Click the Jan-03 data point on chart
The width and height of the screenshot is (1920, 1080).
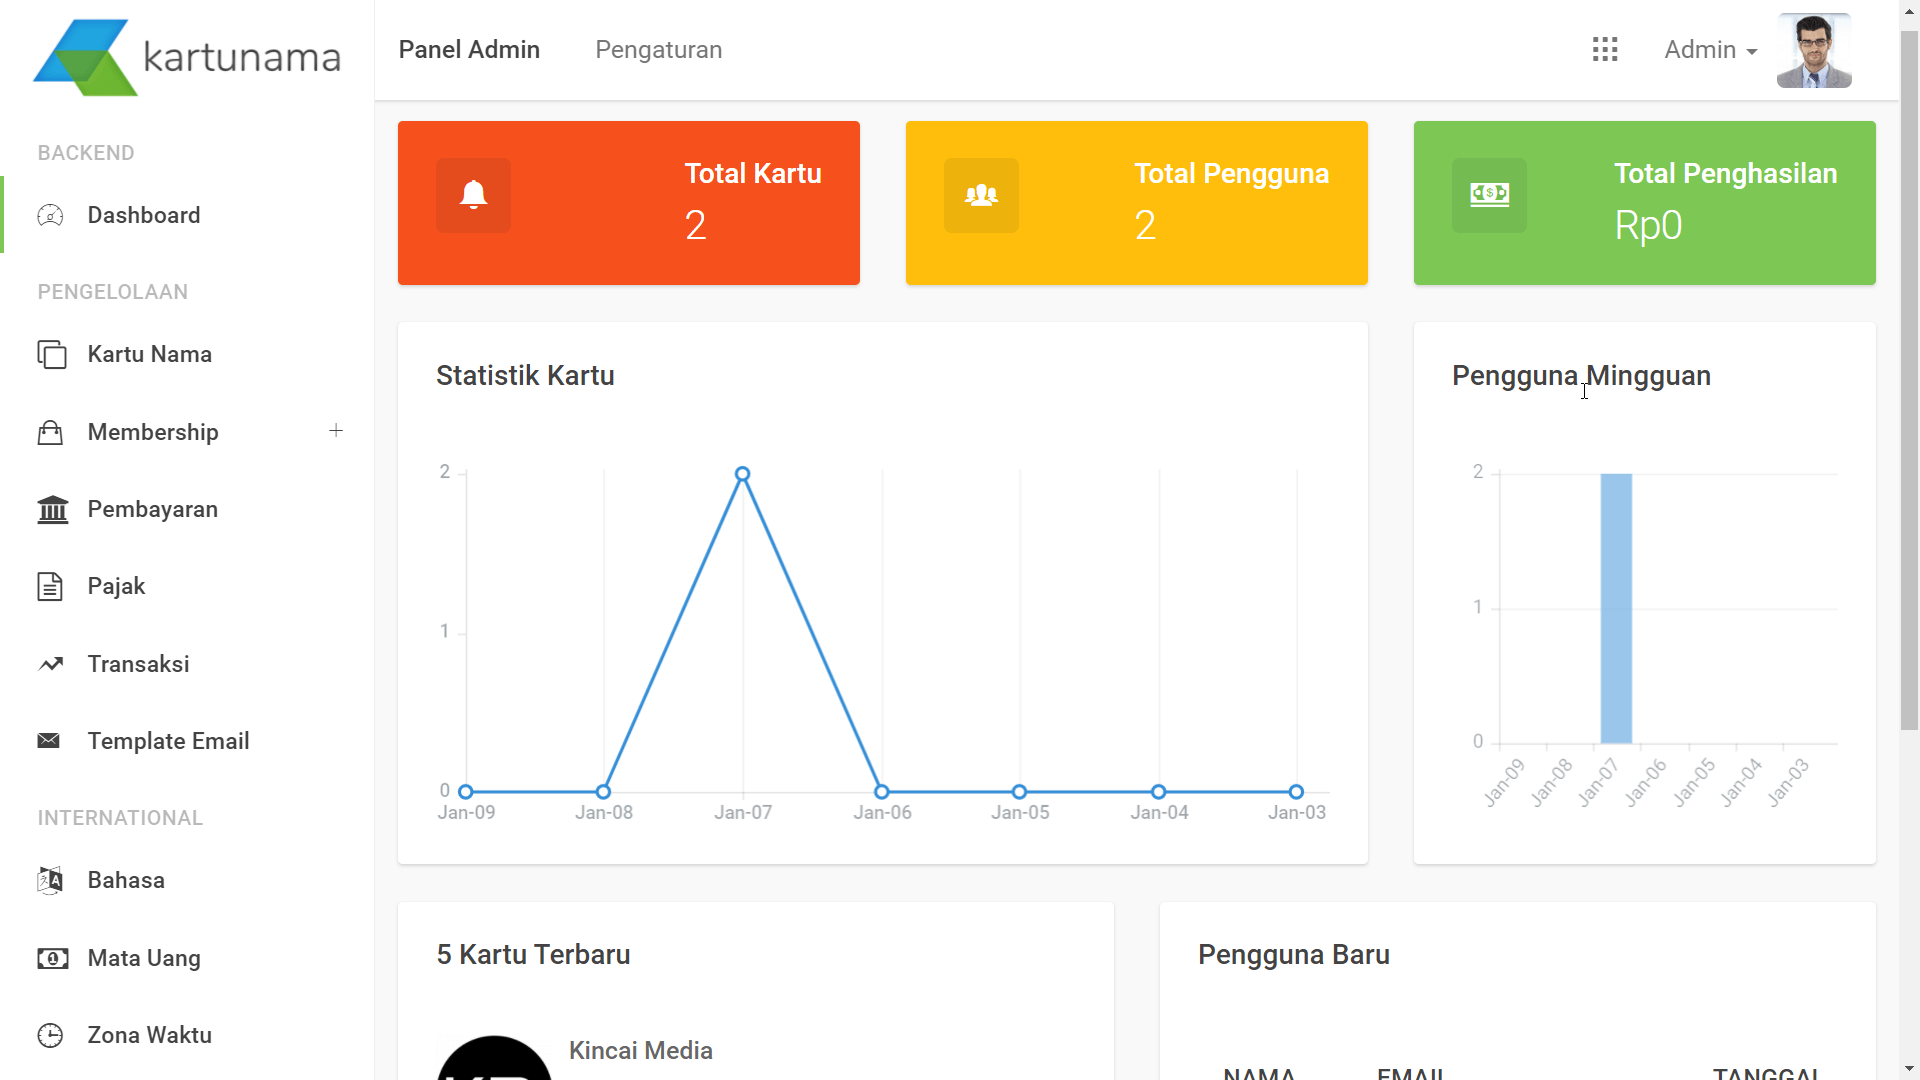point(1296,792)
